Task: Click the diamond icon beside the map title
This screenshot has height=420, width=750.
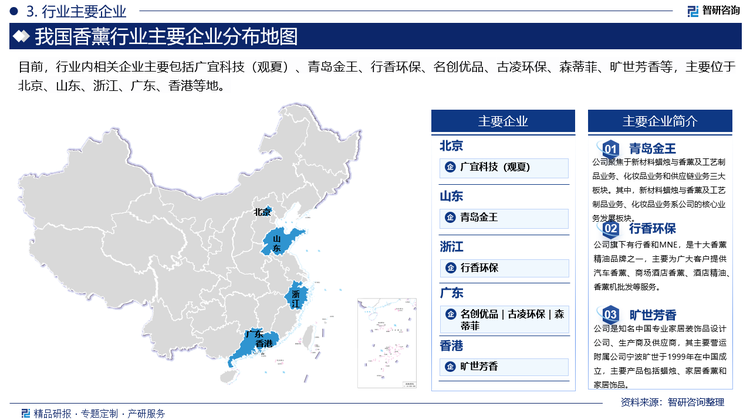Action: click(21, 36)
